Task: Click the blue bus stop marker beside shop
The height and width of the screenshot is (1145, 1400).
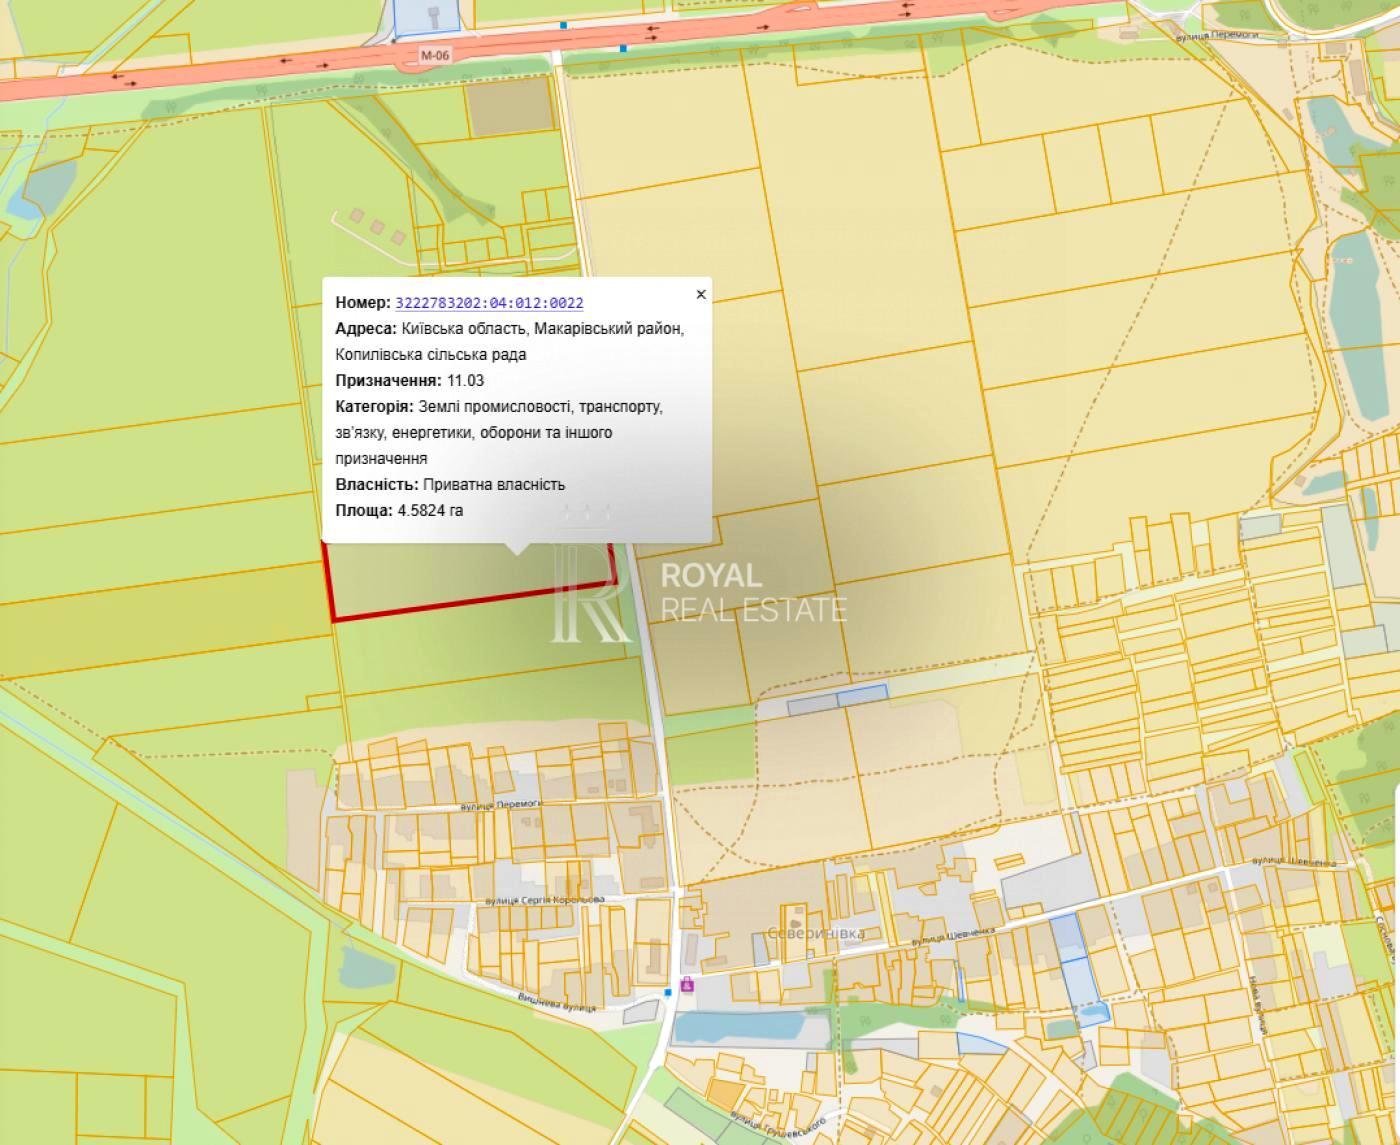Action: tap(668, 992)
